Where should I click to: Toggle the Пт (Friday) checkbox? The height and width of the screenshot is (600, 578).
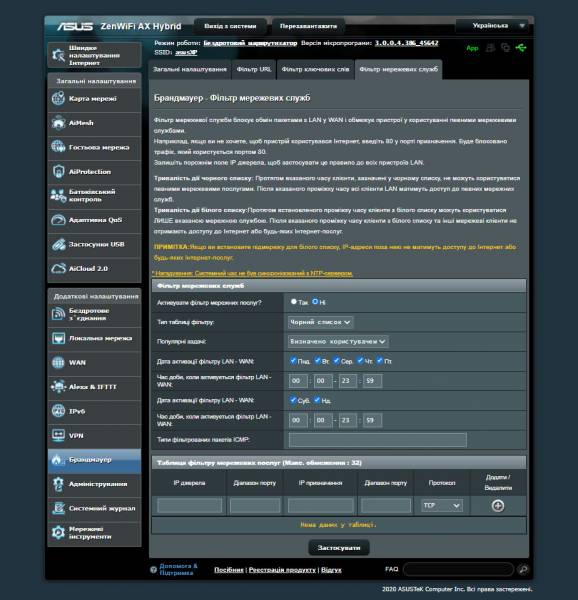pos(379,360)
